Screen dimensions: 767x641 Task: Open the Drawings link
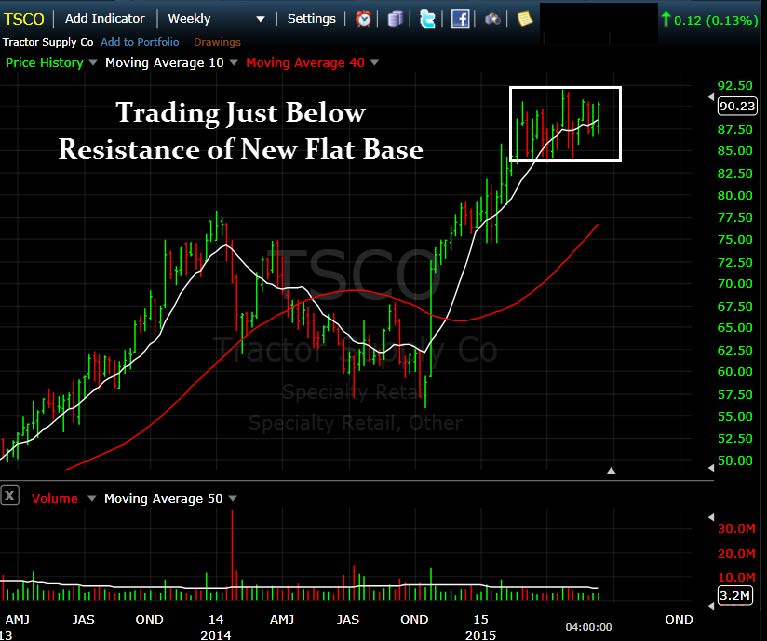(x=217, y=42)
